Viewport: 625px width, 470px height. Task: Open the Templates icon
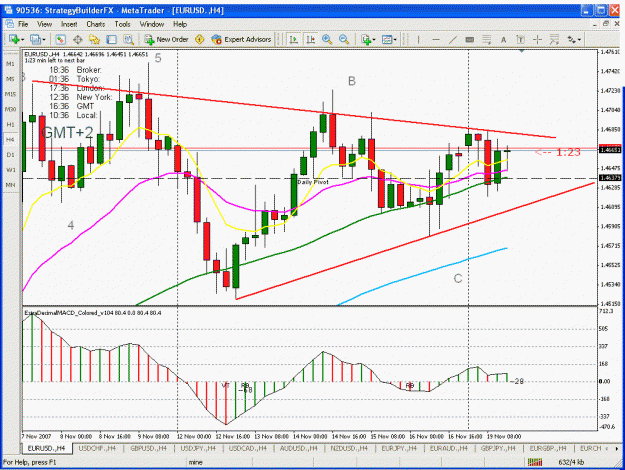click(387, 39)
